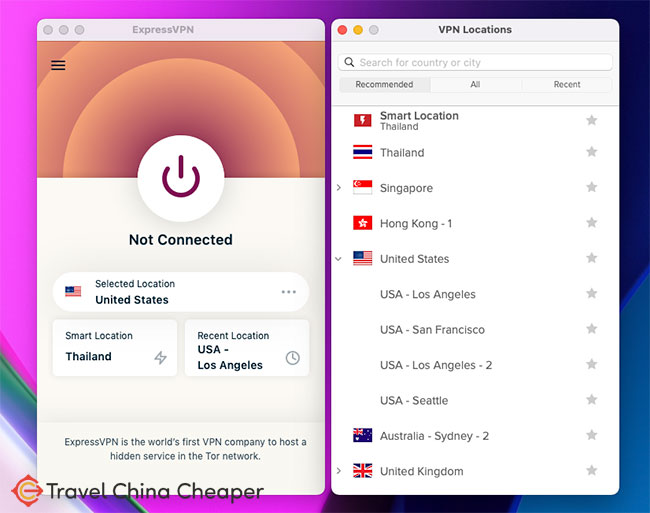Close the VPN Locations window
Image resolution: width=650 pixels, height=513 pixels.
[342, 30]
